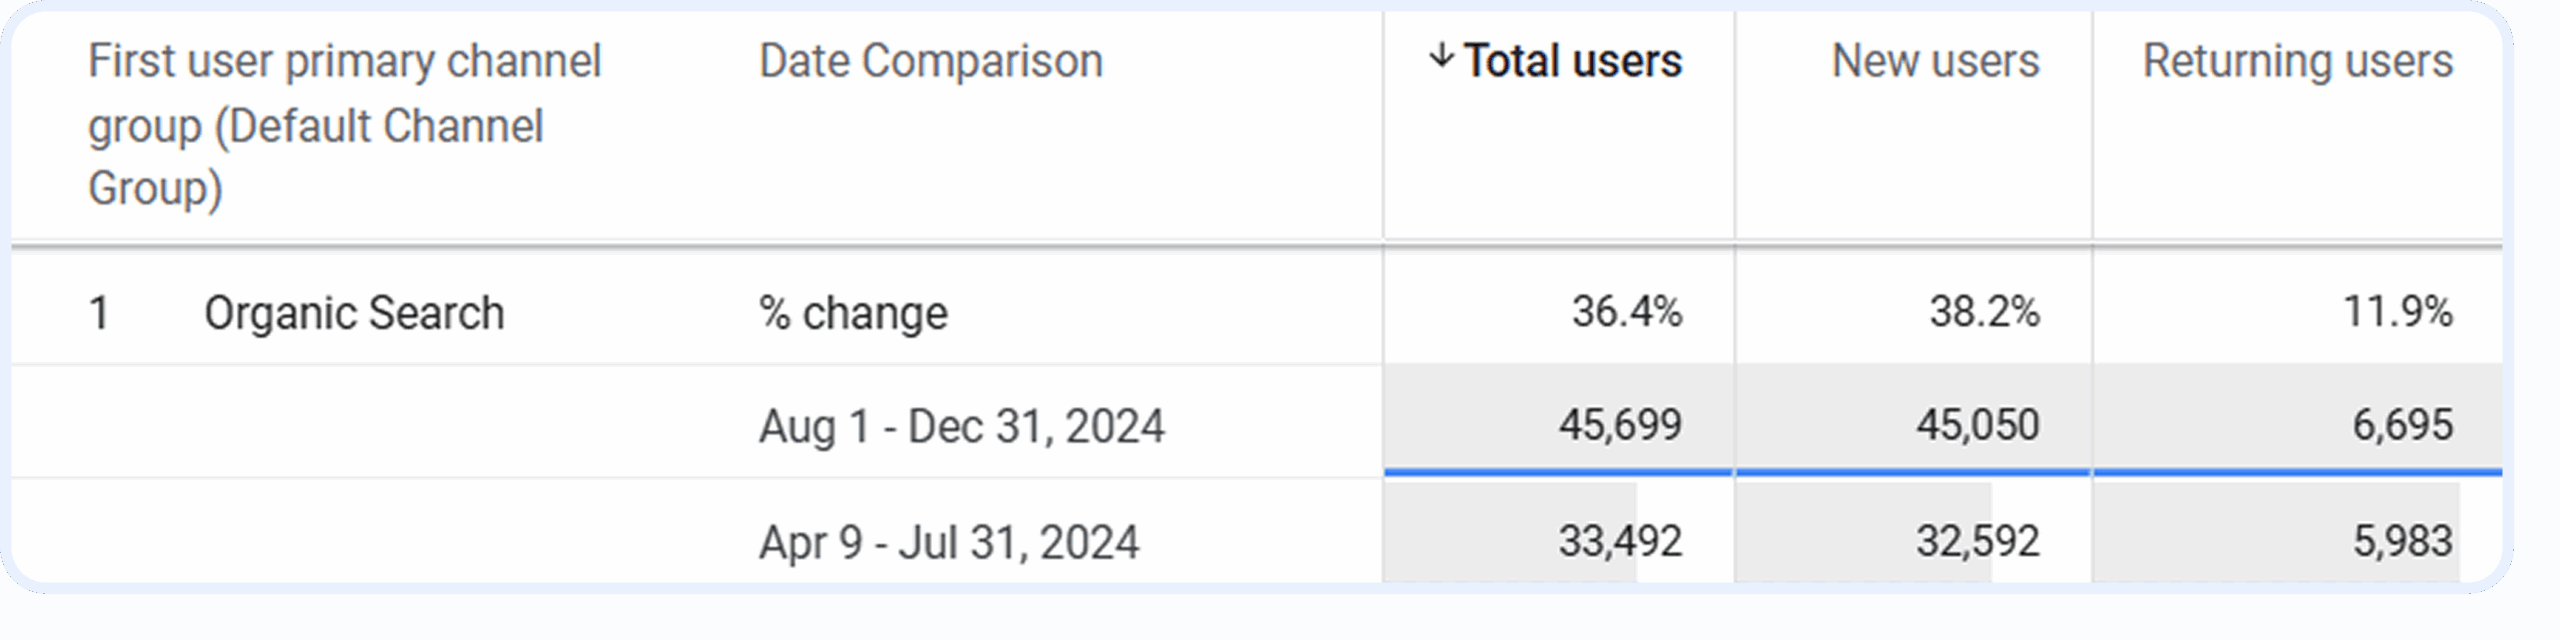Screen dimensions: 2560x640
Task: Click the 11.9% Returning users change value
Action: tap(2397, 311)
